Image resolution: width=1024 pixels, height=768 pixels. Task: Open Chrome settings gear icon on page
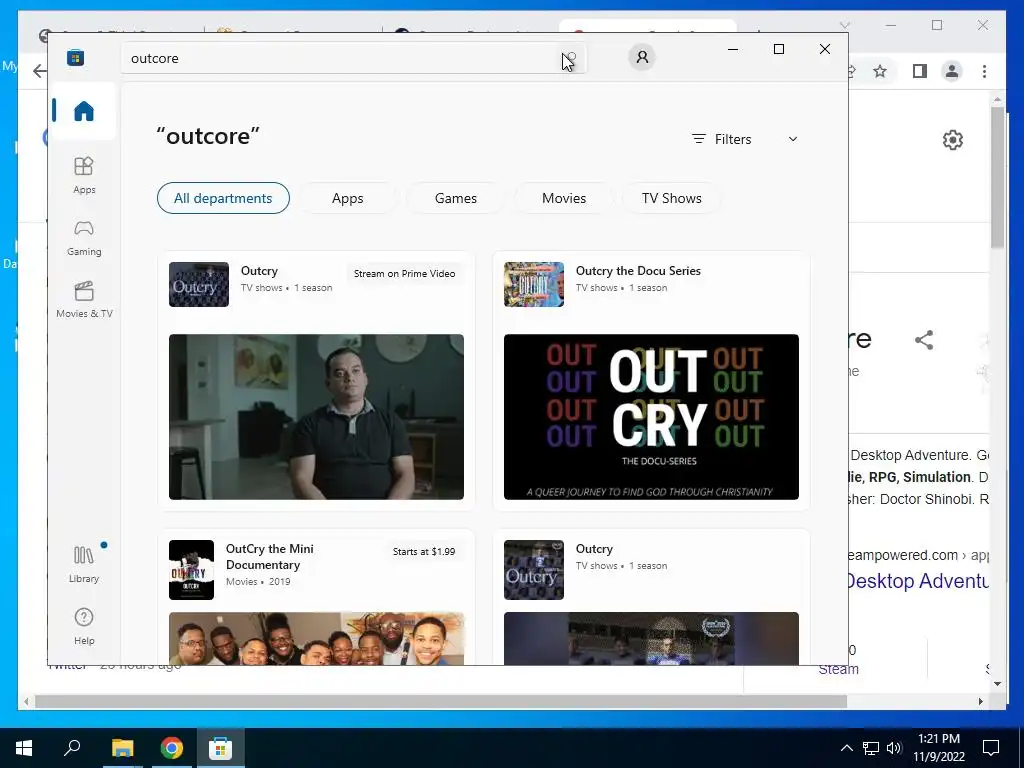(953, 140)
